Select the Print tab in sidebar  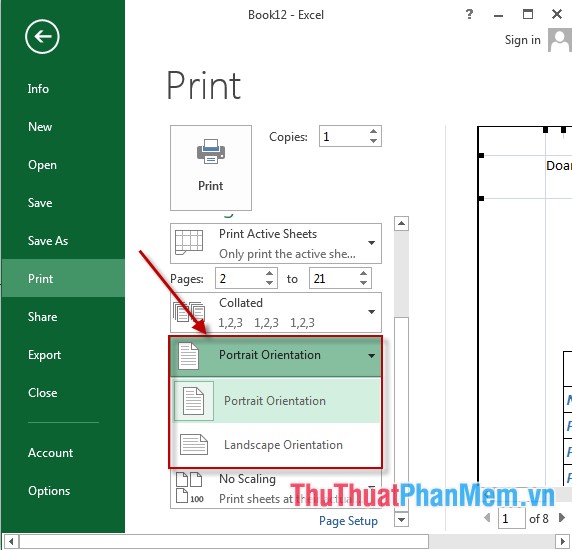tap(63, 278)
